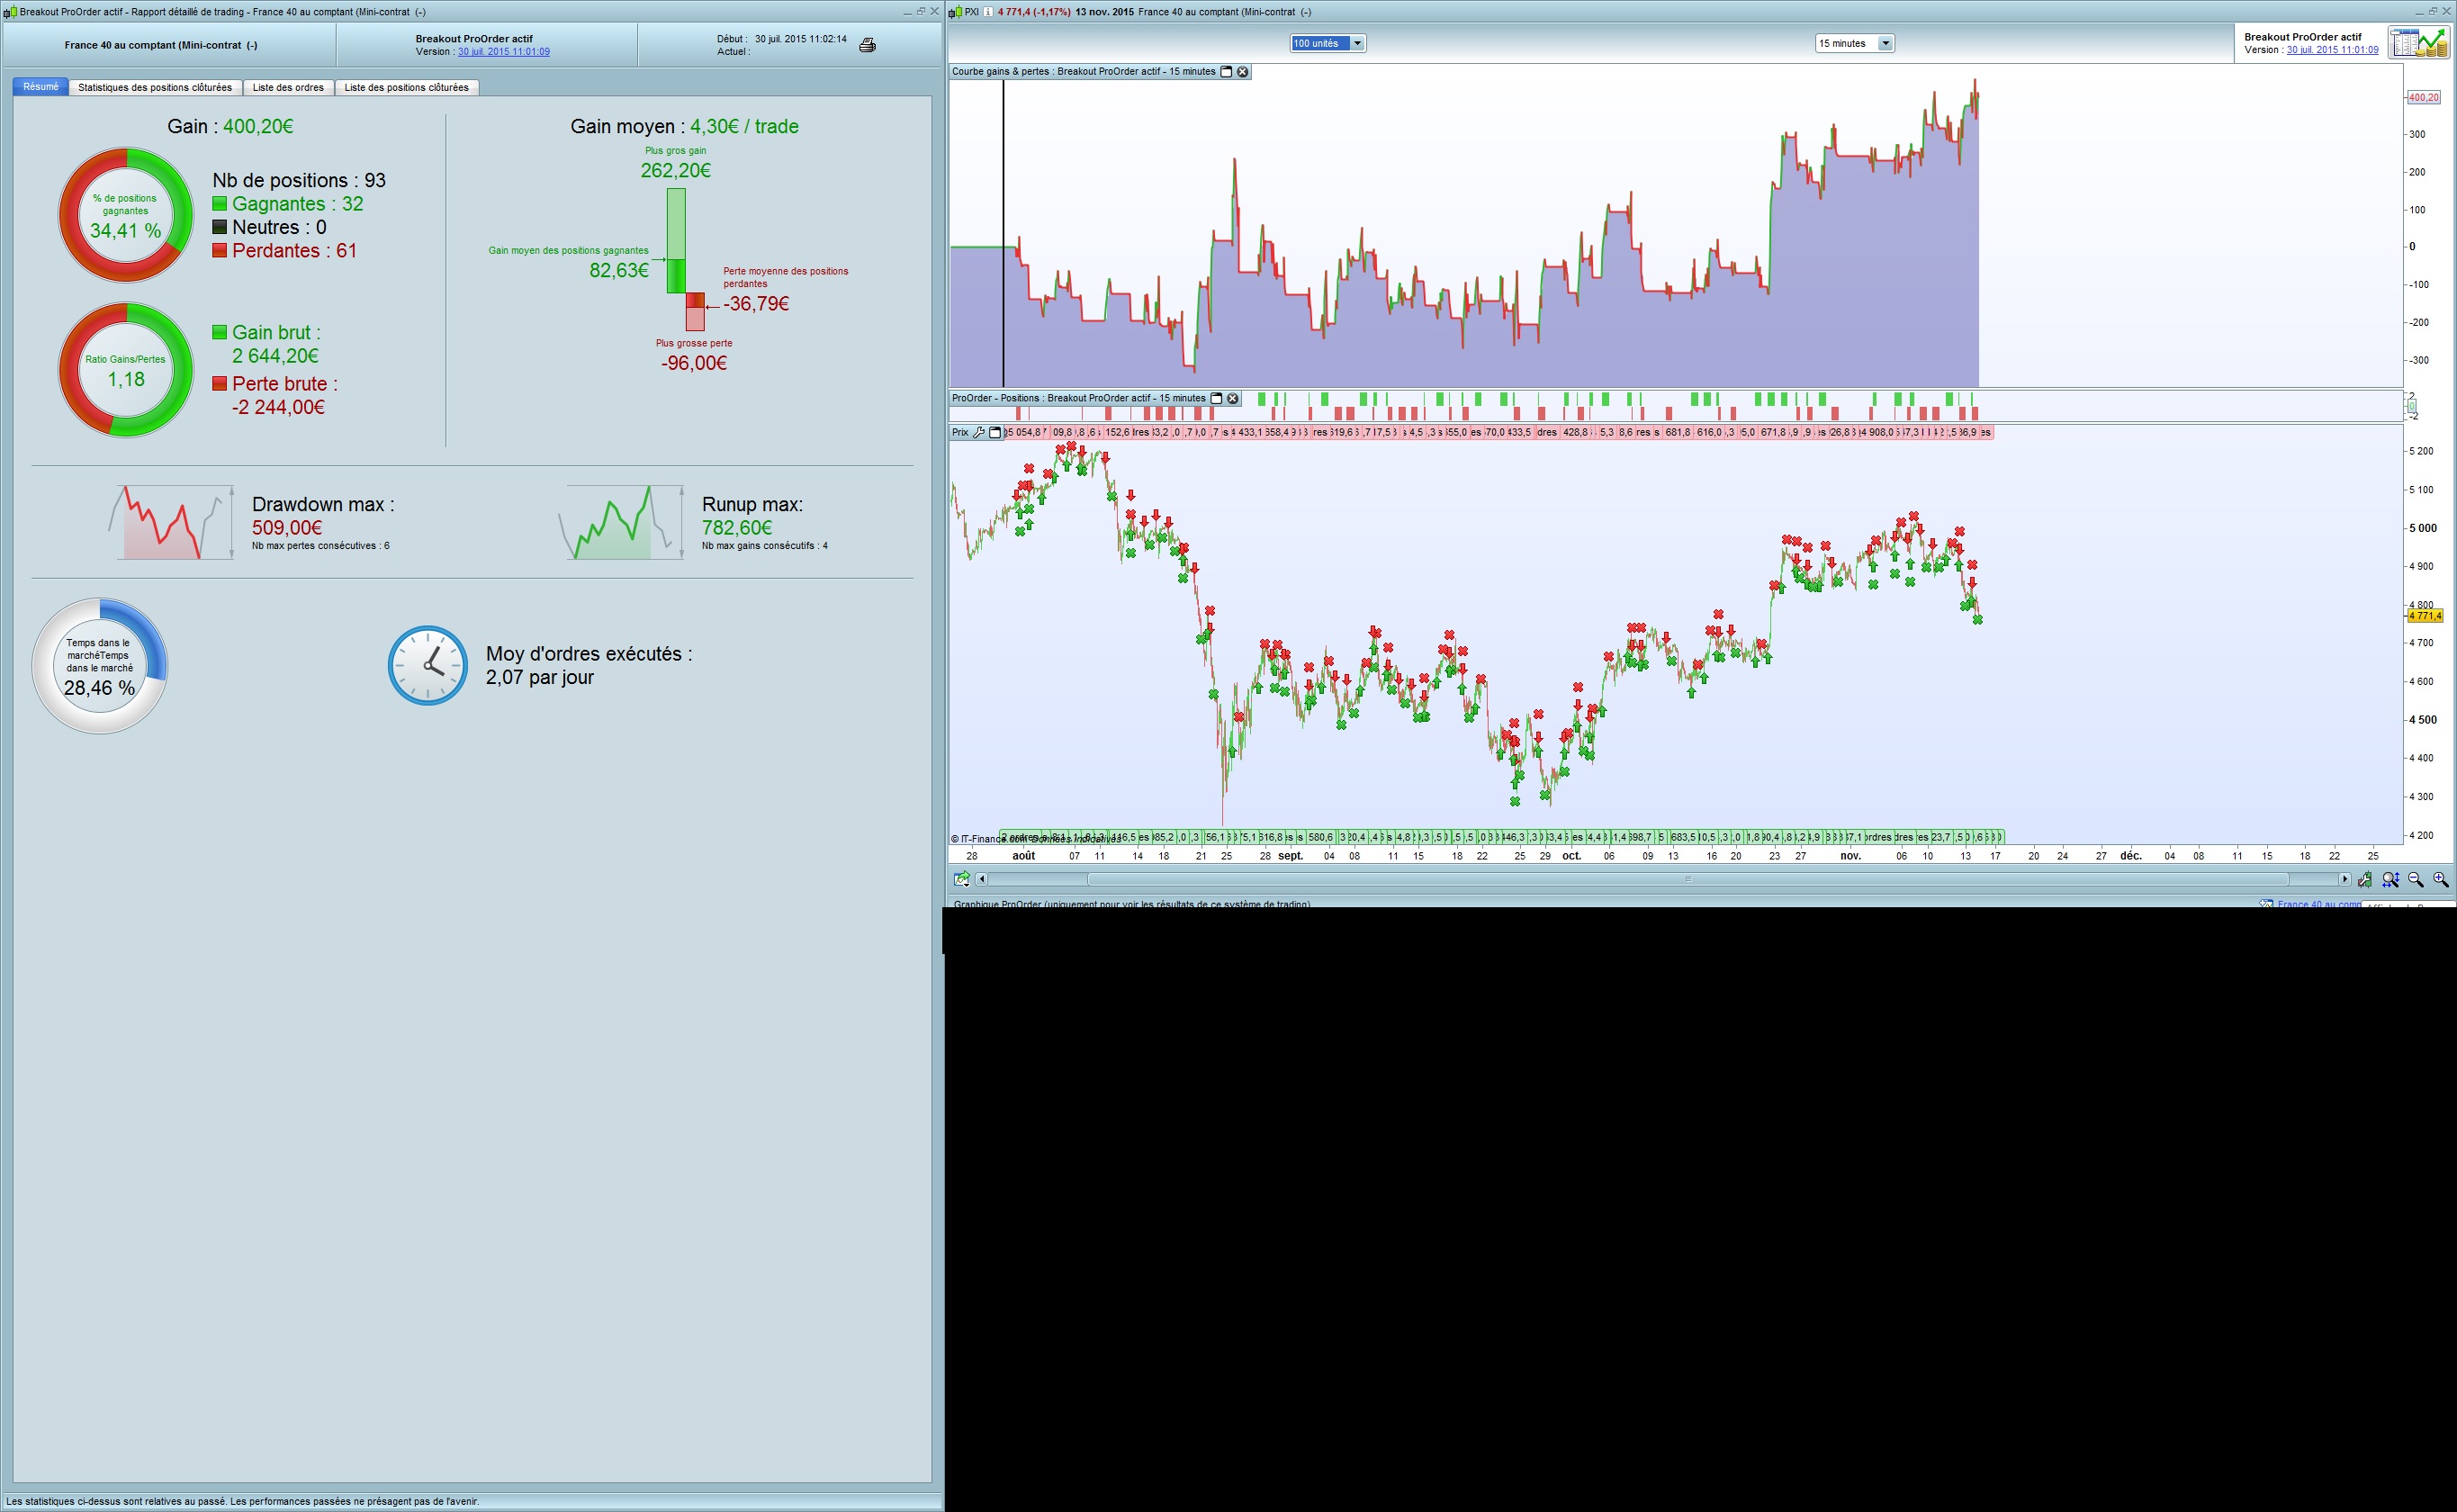Click the info icon next to PXI

(988, 12)
